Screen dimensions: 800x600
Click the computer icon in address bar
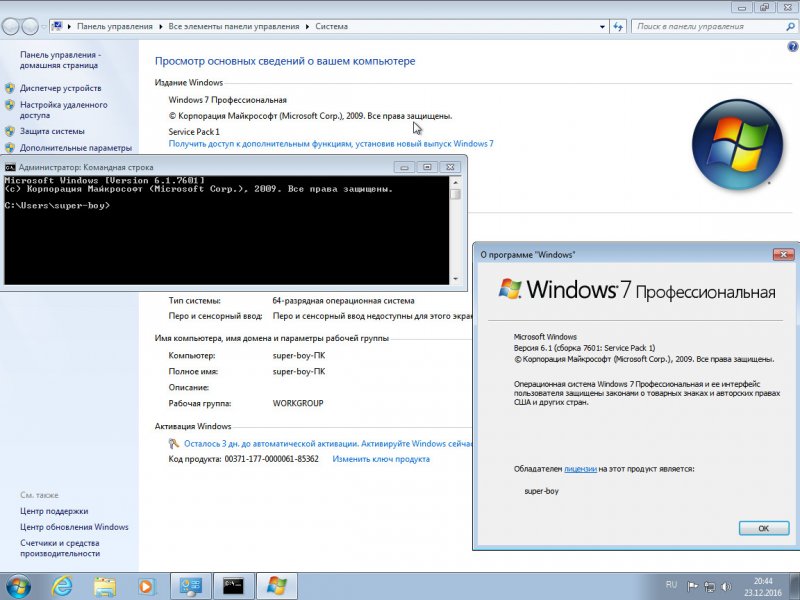[57, 26]
